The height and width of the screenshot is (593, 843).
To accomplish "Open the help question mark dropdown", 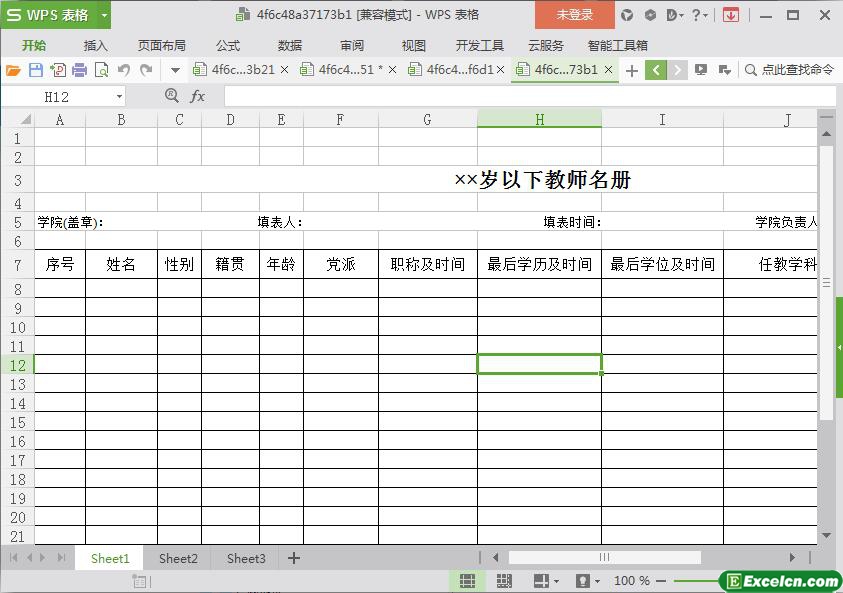I will click(x=699, y=15).
